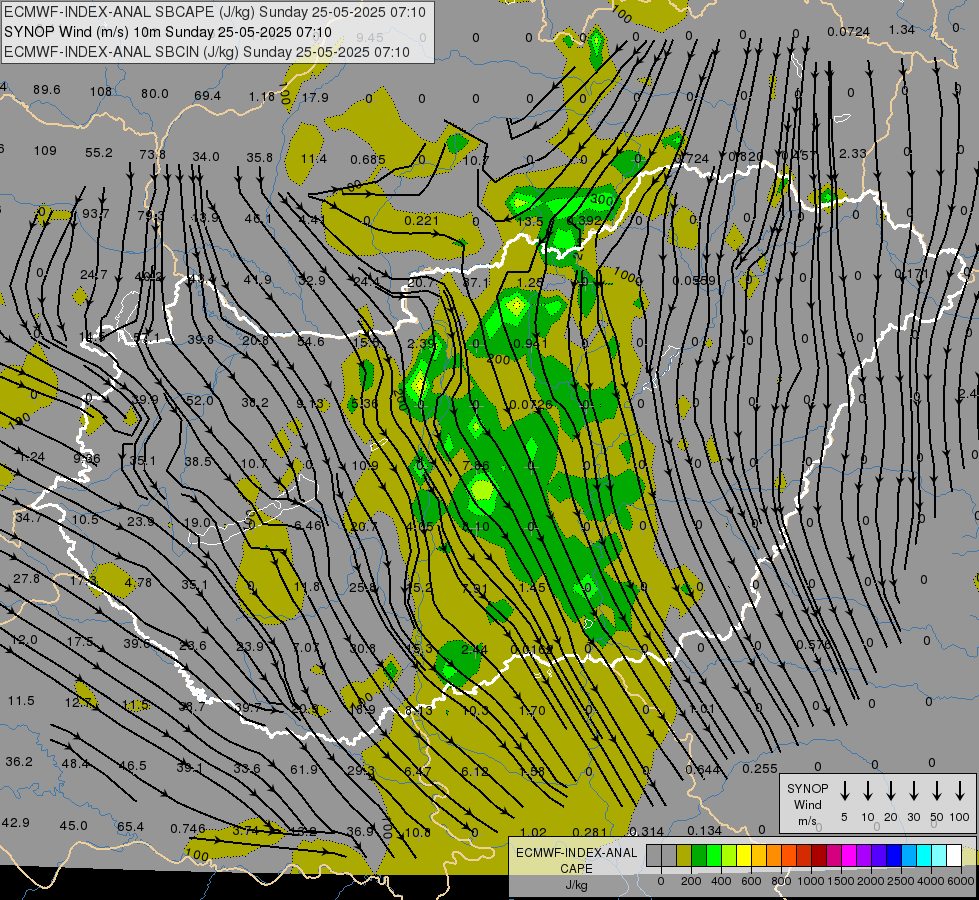Viewport: 979px width, 900px height.
Task: Select the pure yellow CAPE legend swatch
Action: (x=744, y=856)
